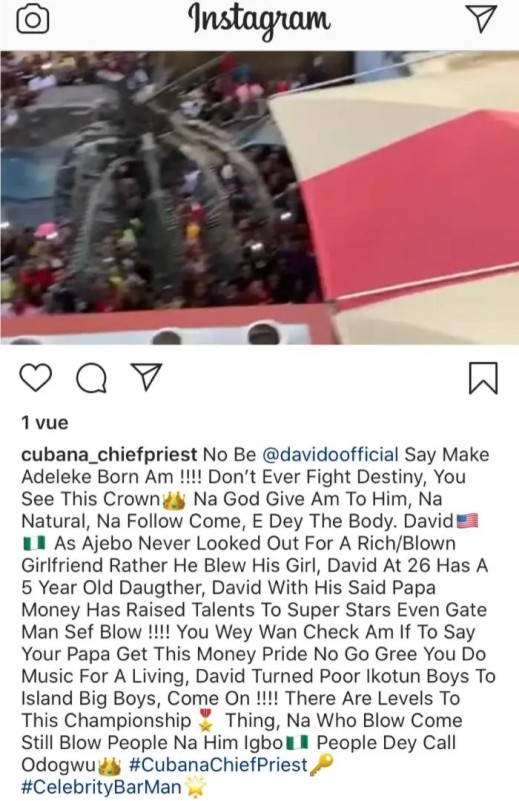Like the post with heart icon
The height and width of the screenshot is (801, 519).
pyautogui.click(x=36, y=378)
